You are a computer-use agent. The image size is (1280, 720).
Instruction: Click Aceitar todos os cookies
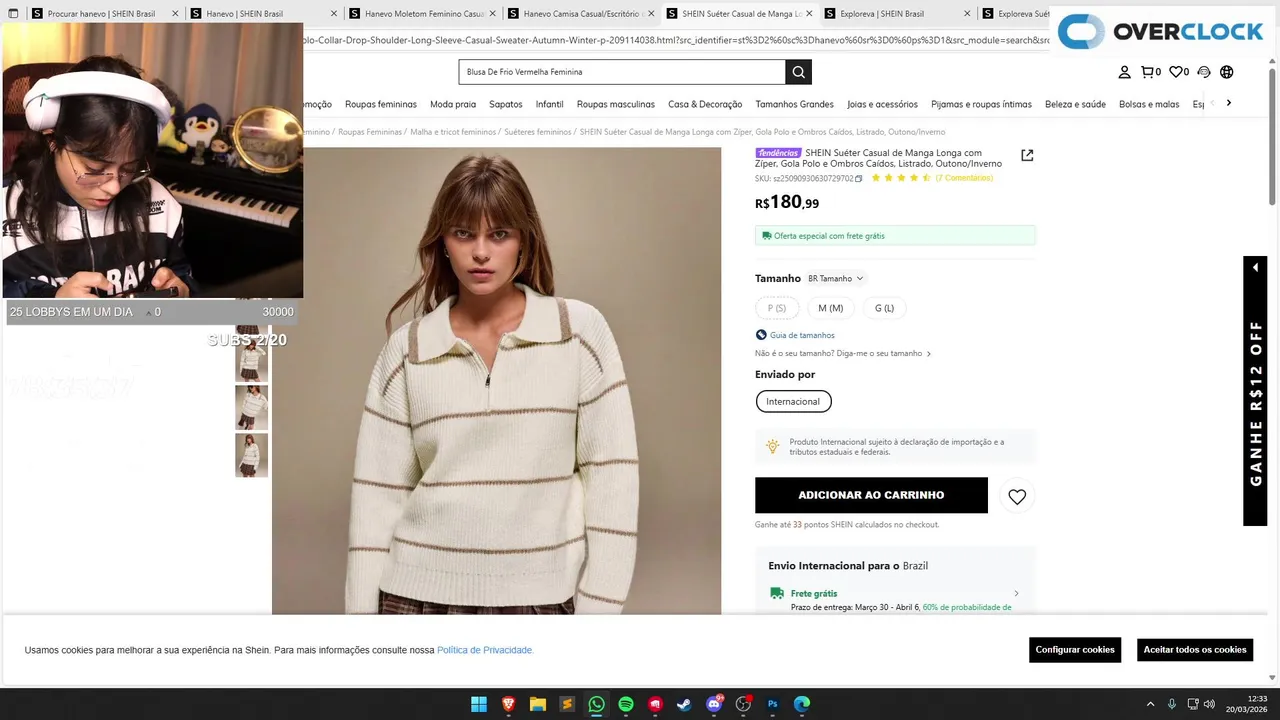tap(1195, 650)
